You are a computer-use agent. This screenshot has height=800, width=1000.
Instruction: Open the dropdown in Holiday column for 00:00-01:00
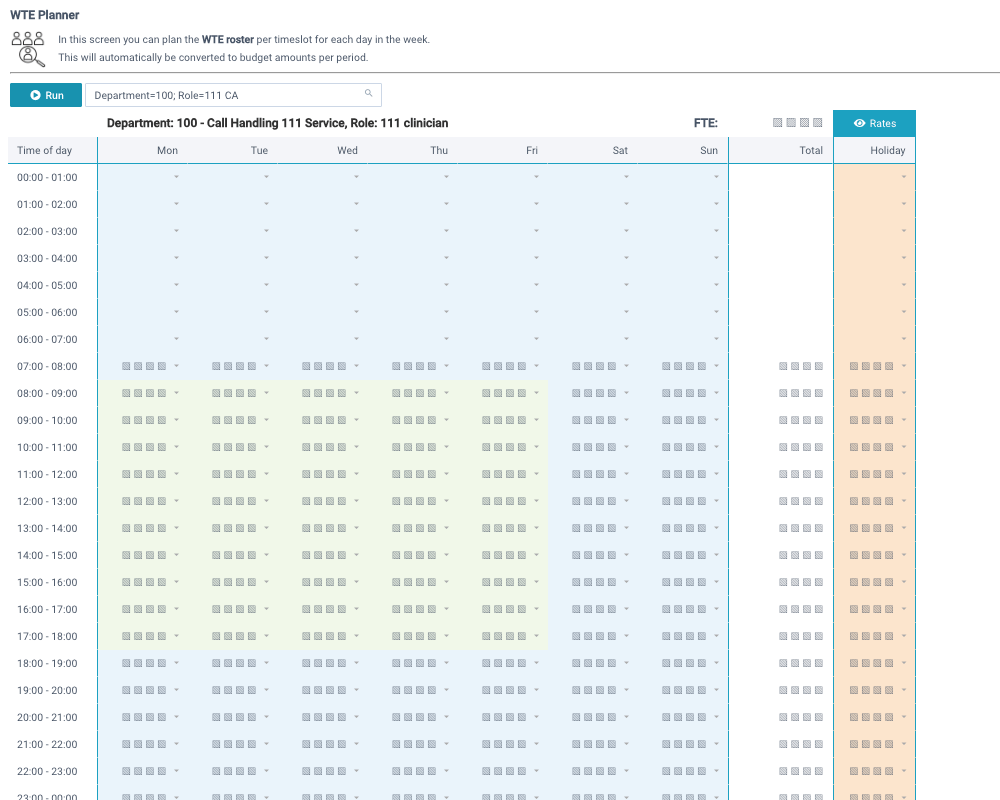904,176
